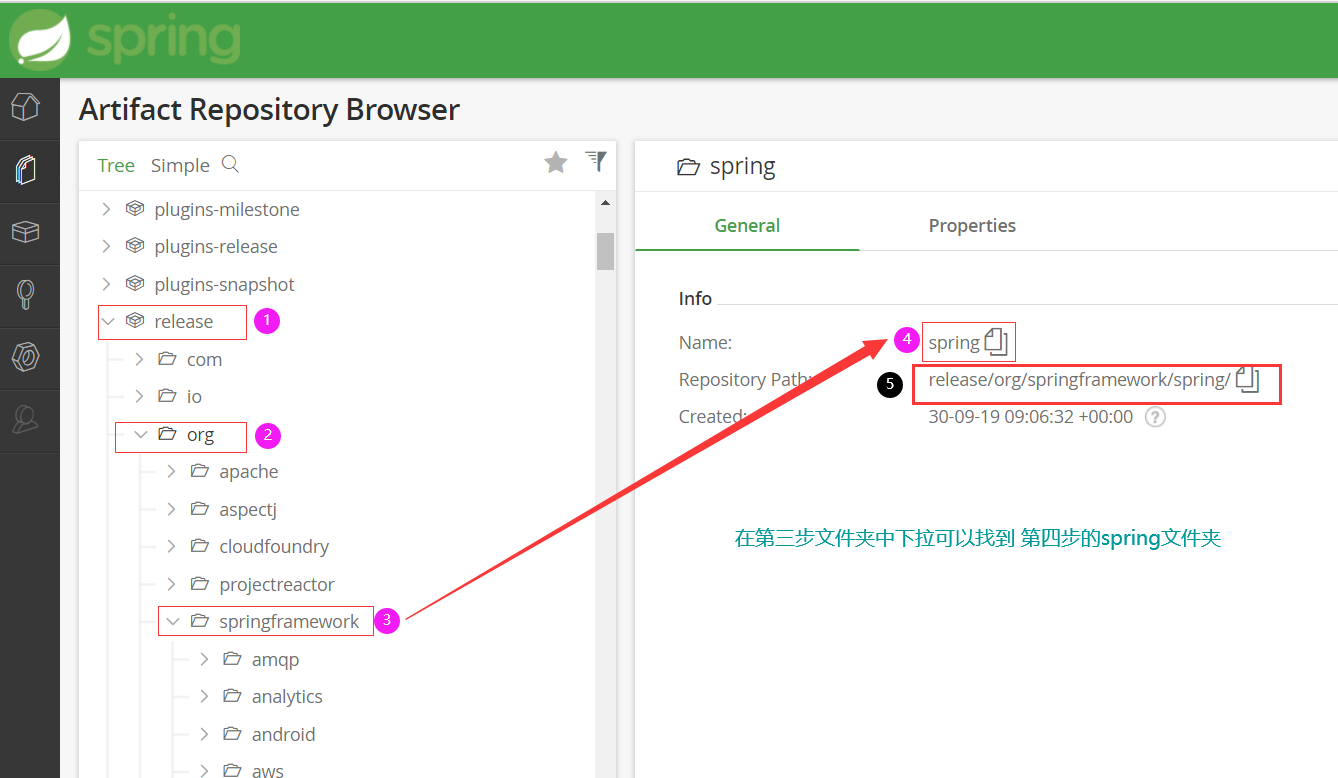Viewport: 1338px width, 778px height.
Task: Select the aws folder label
Action: point(268,770)
